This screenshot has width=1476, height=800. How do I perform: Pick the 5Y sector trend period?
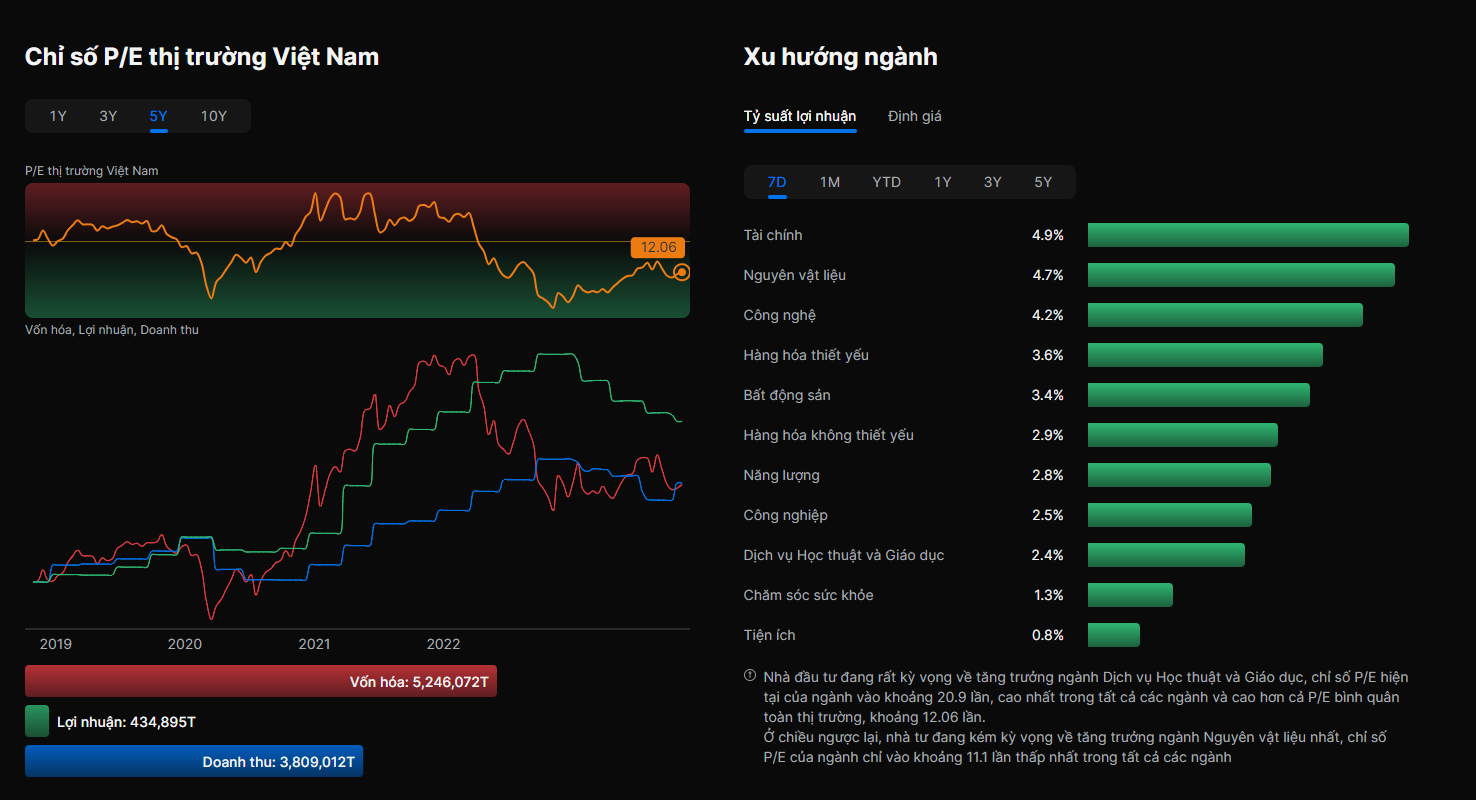point(1043,182)
